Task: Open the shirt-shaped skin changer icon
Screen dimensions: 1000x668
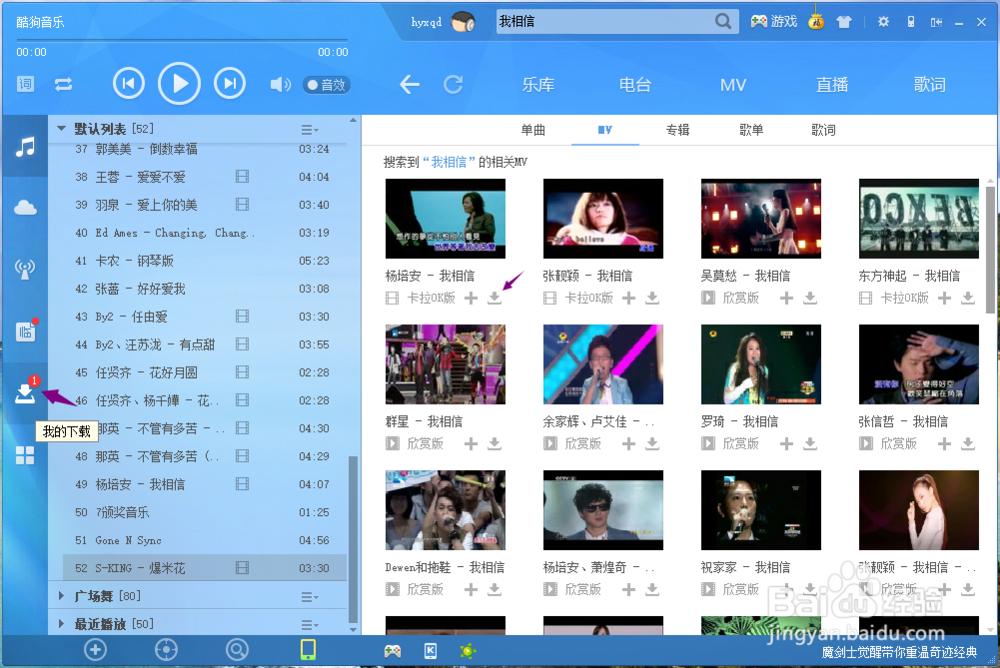Action: click(843, 20)
